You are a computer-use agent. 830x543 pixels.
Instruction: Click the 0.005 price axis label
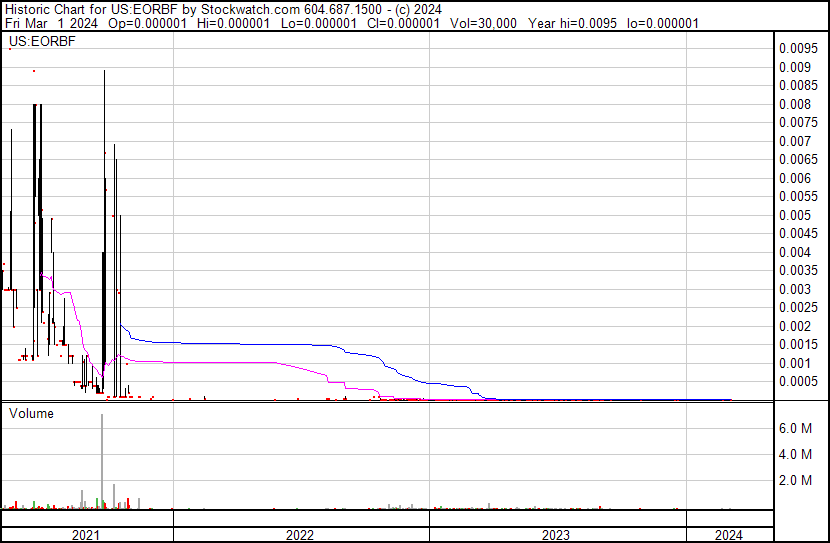795,215
